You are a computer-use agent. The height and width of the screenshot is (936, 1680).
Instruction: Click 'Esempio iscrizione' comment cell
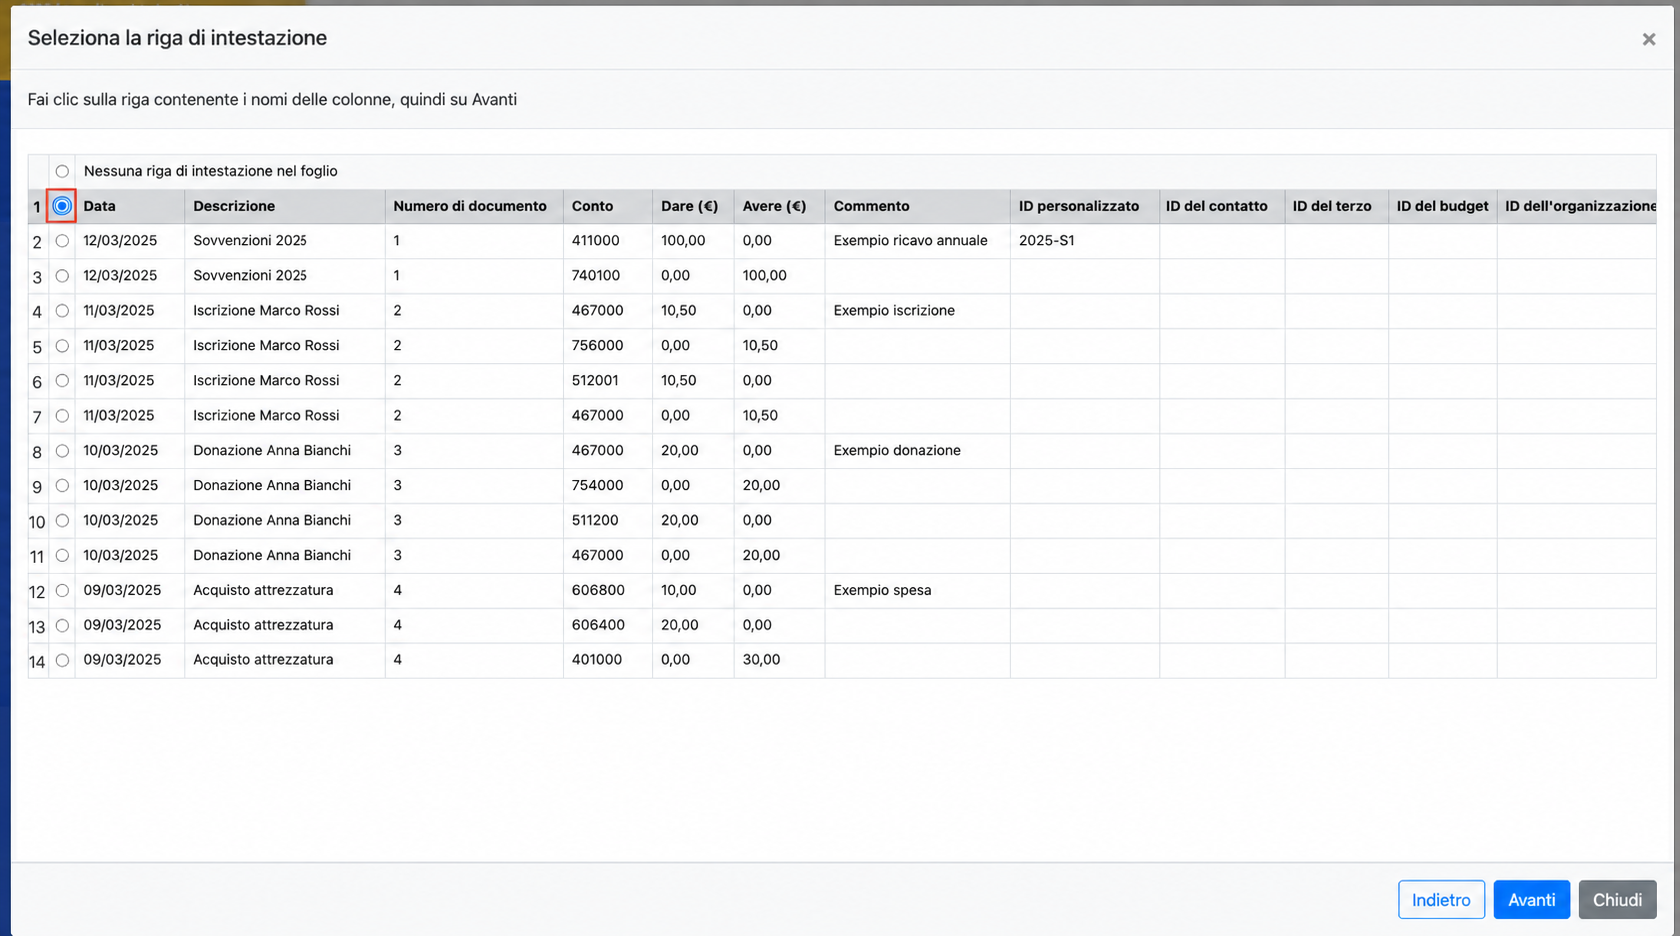point(917,311)
